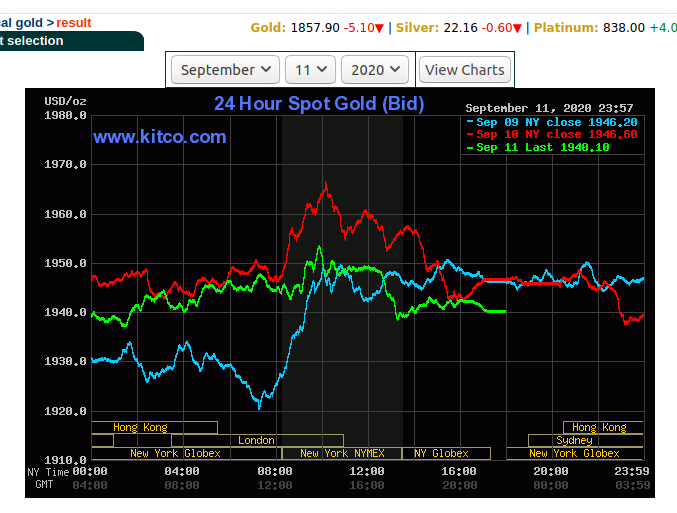Click the "al gold" breadcrumb link
This screenshot has width=677, height=513.
(x=21, y=22)
